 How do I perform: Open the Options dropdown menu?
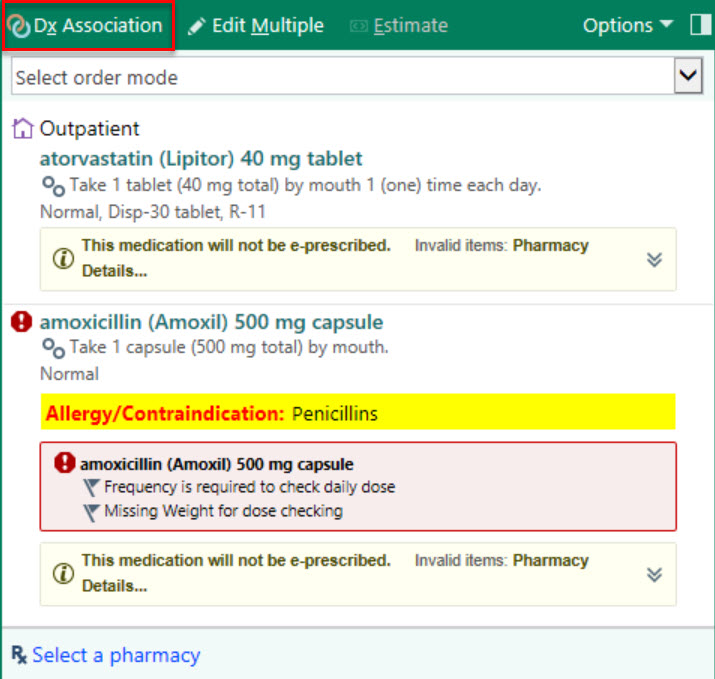(x=628, y=26)
